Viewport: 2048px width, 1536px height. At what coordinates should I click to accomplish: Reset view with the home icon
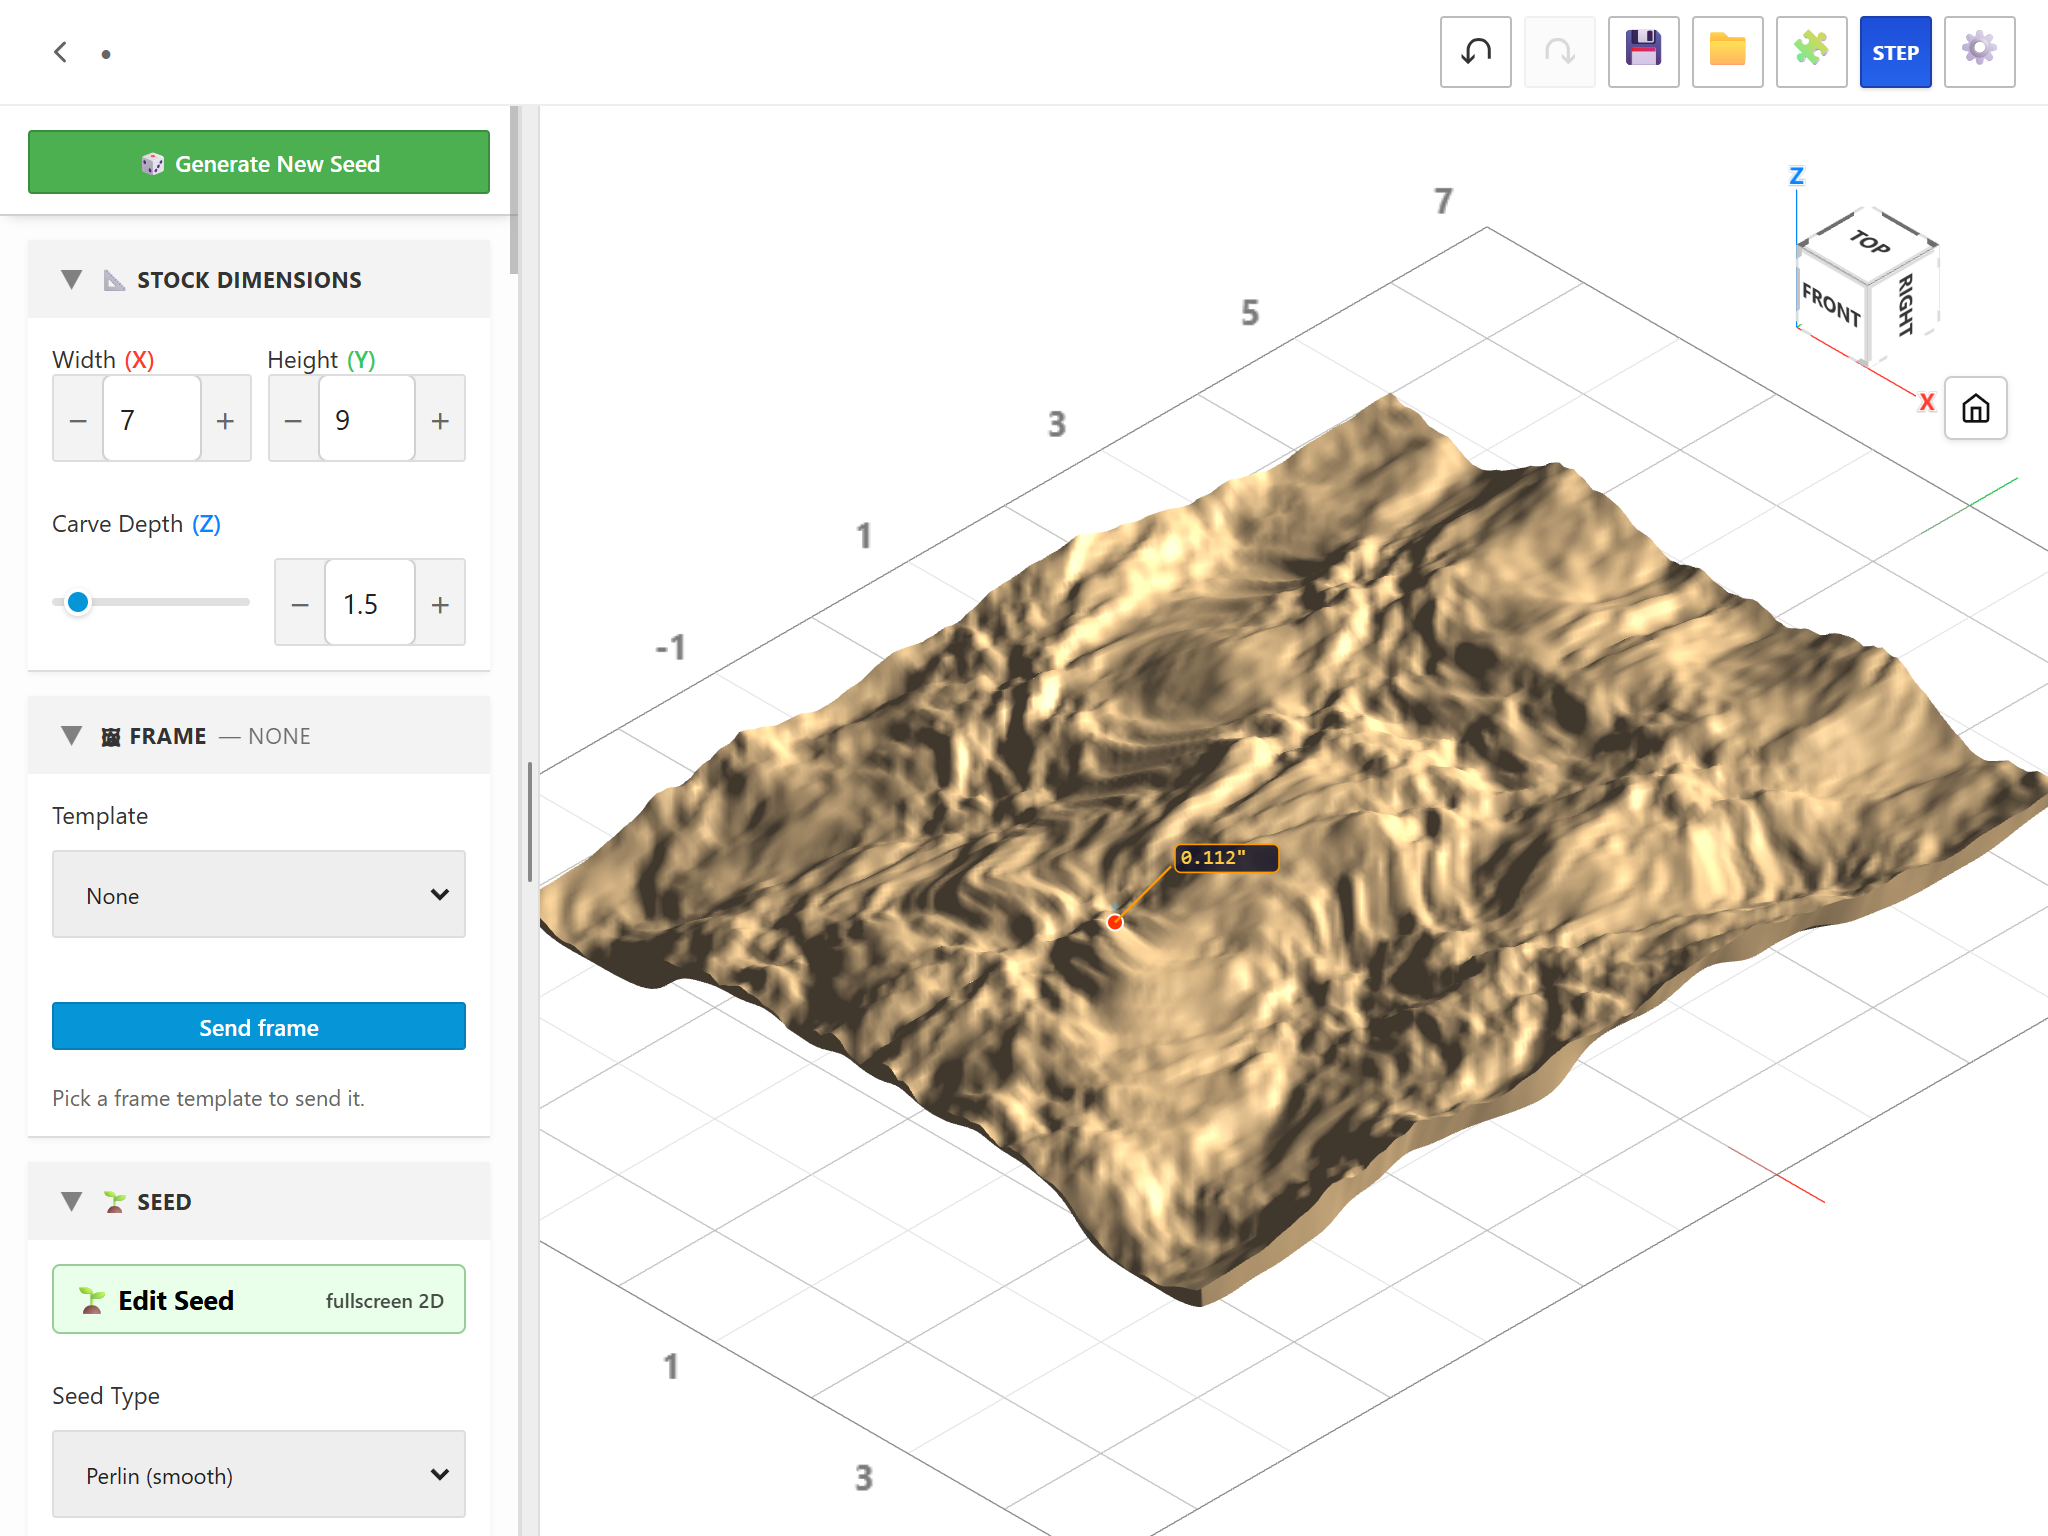[x=1975, y=408]
